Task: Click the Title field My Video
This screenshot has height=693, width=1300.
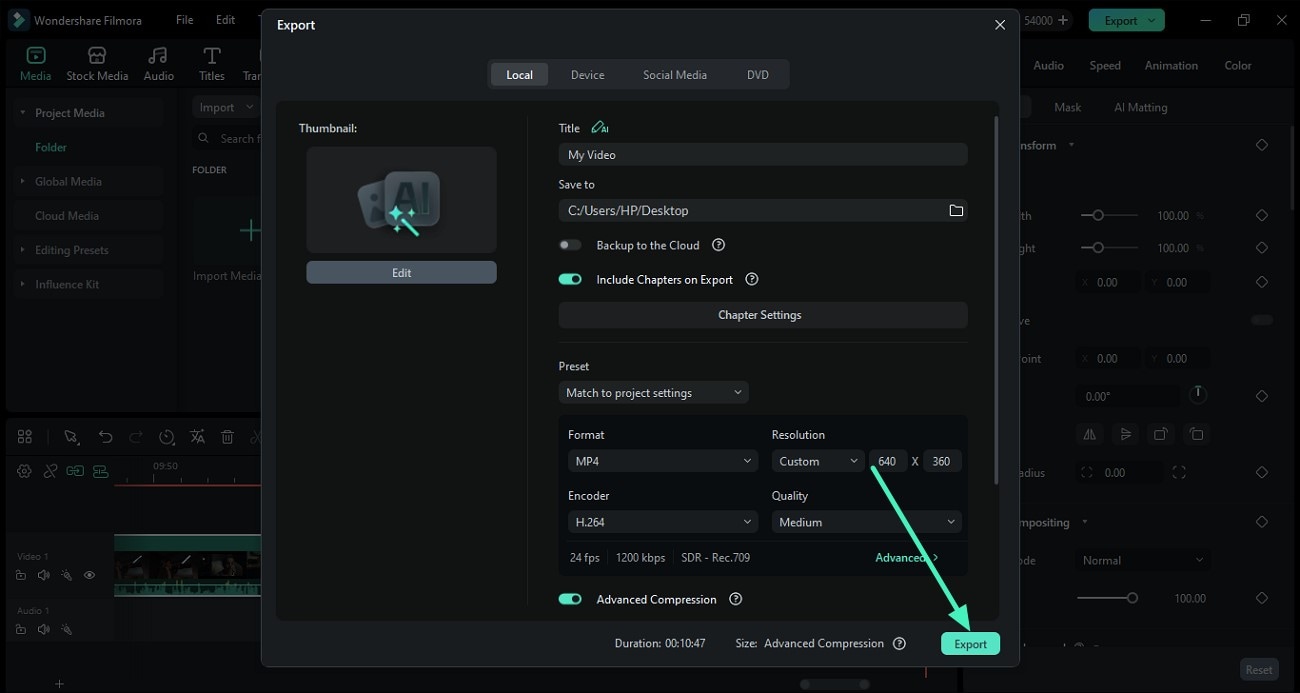Action: point(763,155)
